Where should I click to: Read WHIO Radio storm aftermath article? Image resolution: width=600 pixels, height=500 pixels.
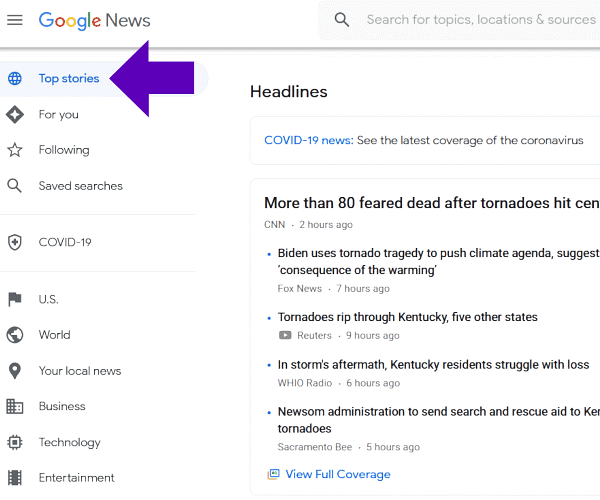(433, 365)
